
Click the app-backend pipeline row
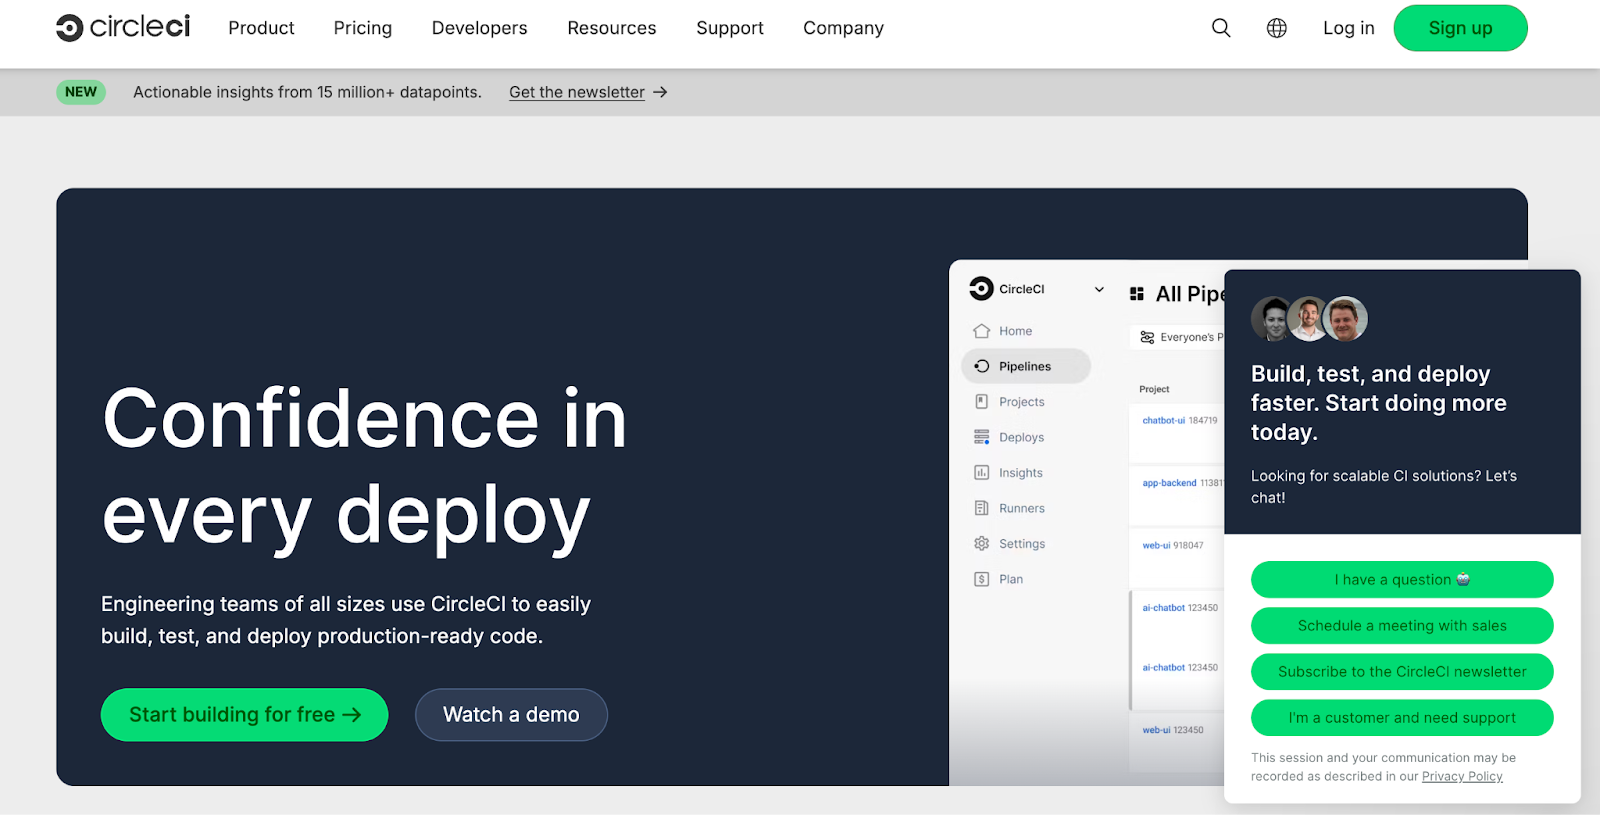click(x=1177, y=494)
